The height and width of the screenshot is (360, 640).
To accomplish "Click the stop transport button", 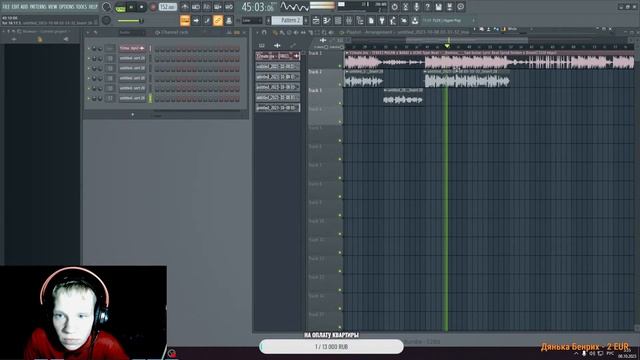I will tap(142, 7).
